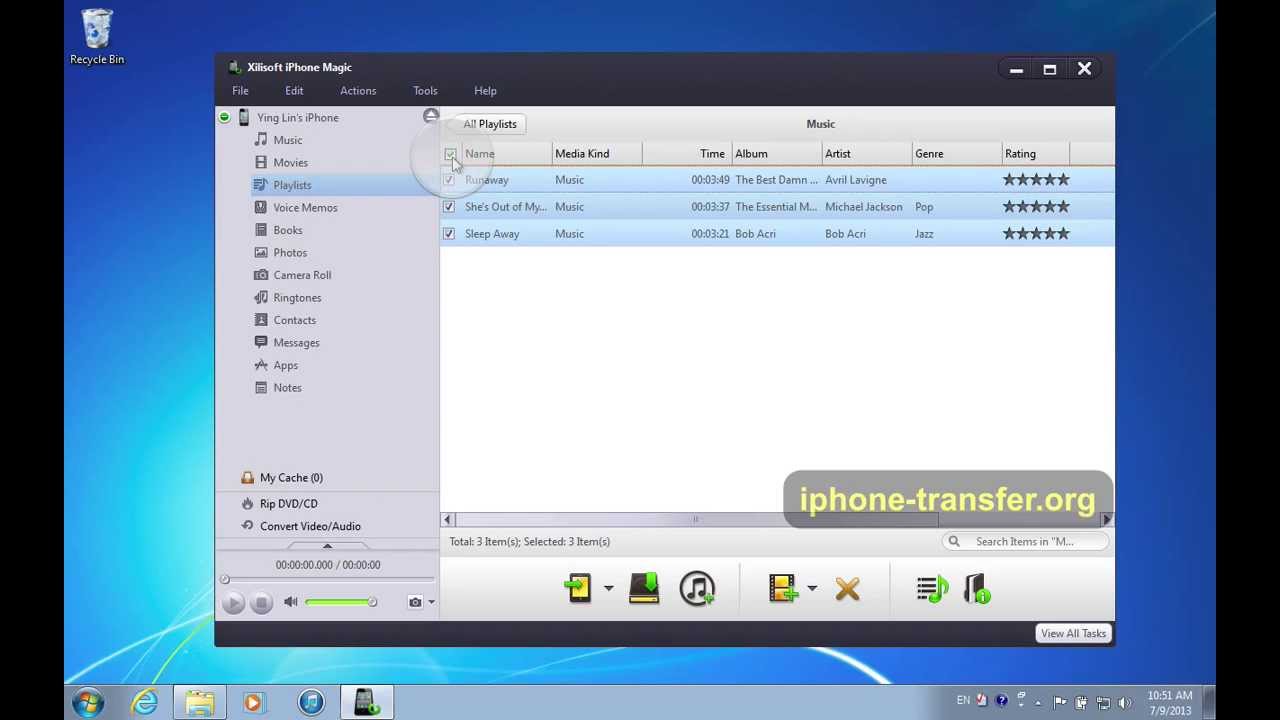The width and height of the screenshot is (1280, 720).
Task: Click the network icon in system tray
Action: 1103,702
